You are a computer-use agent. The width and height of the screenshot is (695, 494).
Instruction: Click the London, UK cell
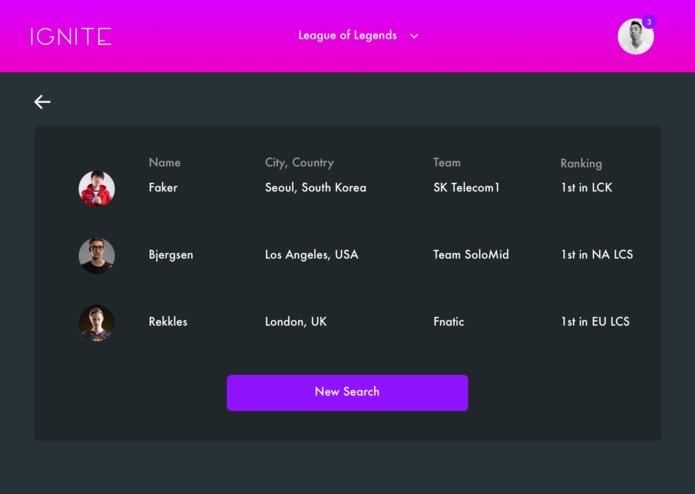(x=296, y=322)
